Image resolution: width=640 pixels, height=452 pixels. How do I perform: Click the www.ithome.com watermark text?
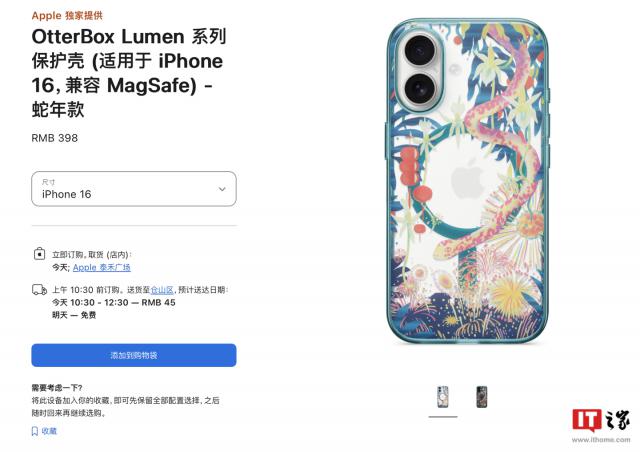601,440
